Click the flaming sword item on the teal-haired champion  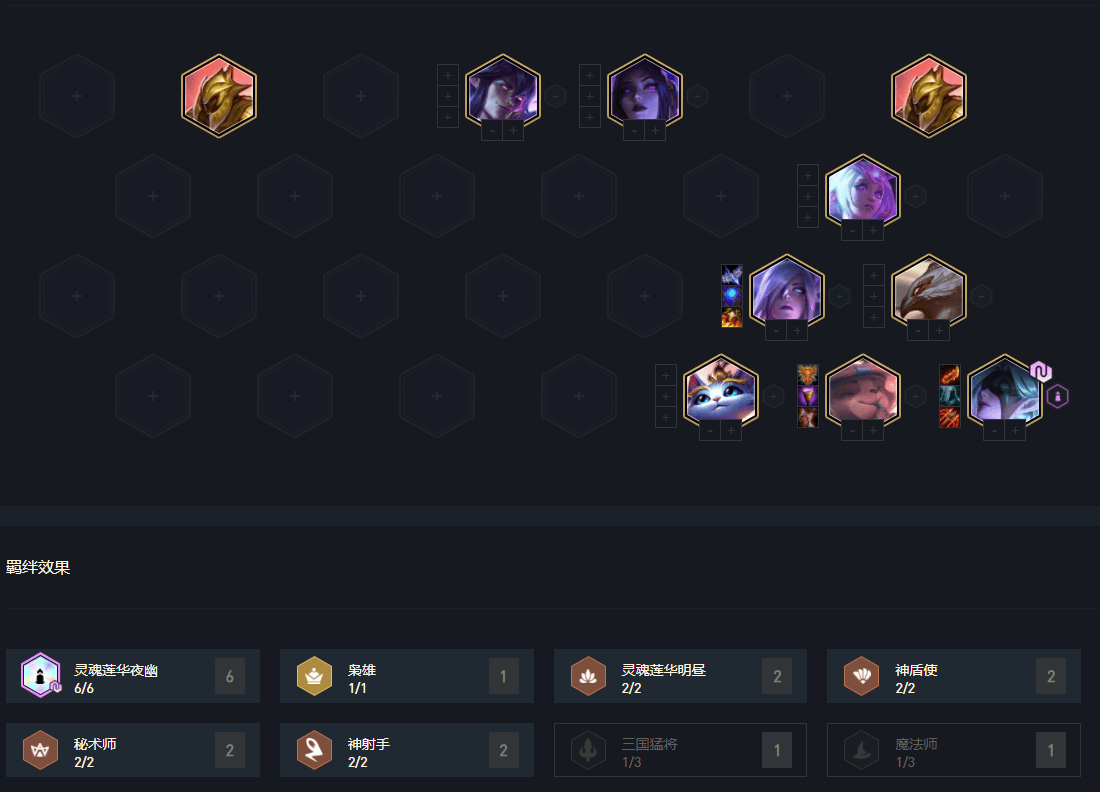pyautogui.click(x=950, y=375)
